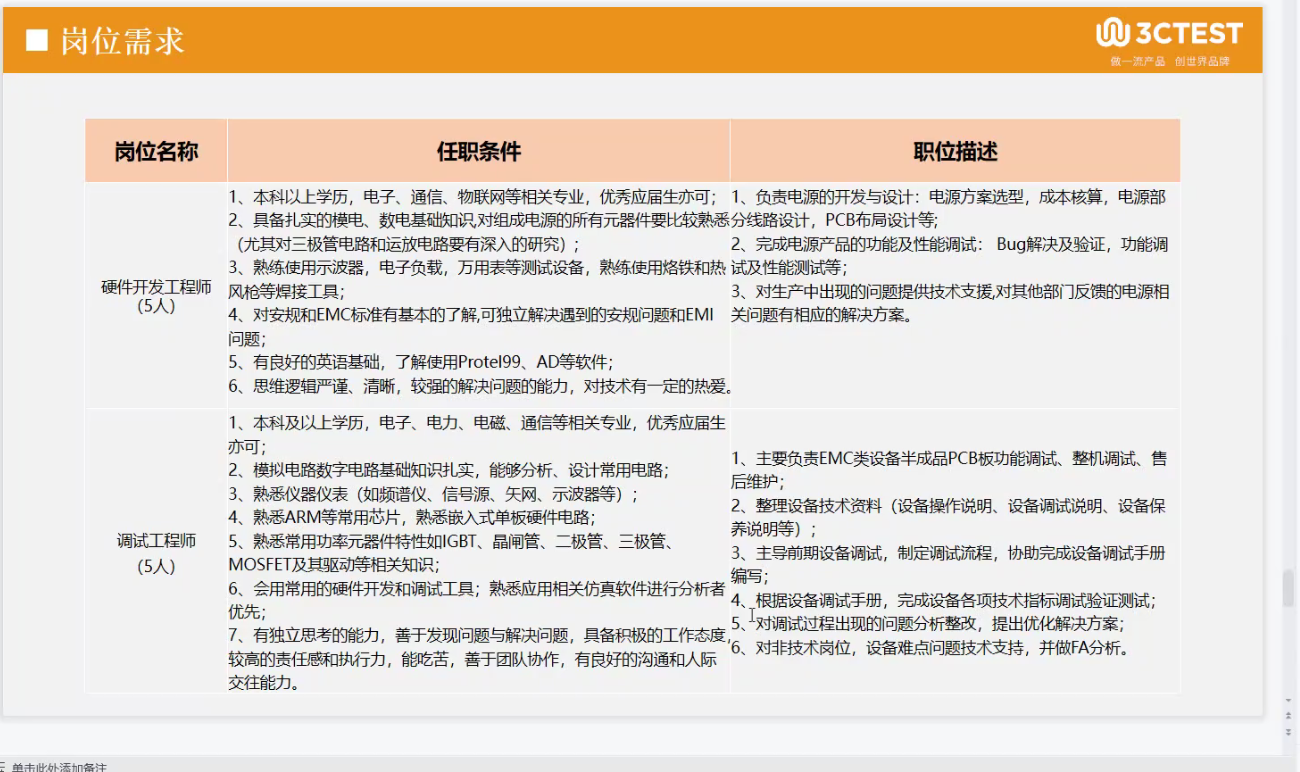Select the 职位描述 column header
The height and width of the screenshot is (772, 1300).
click(x=954, y=151)
